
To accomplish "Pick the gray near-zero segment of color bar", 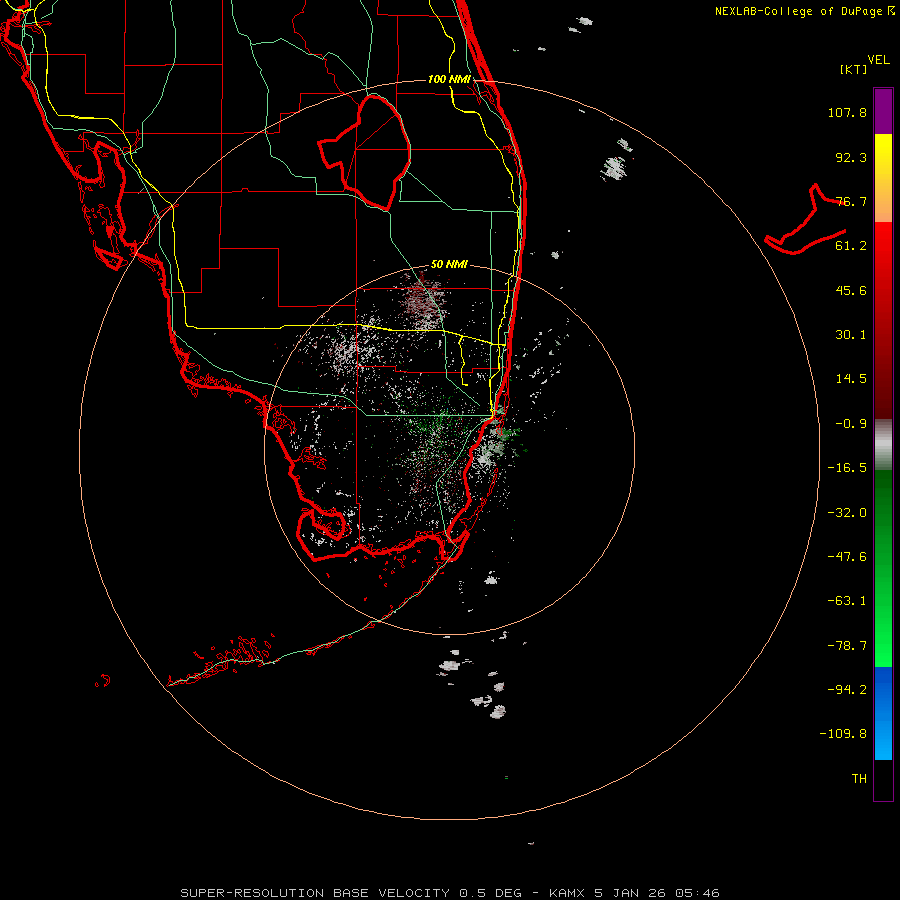I will tap(883, 445).
